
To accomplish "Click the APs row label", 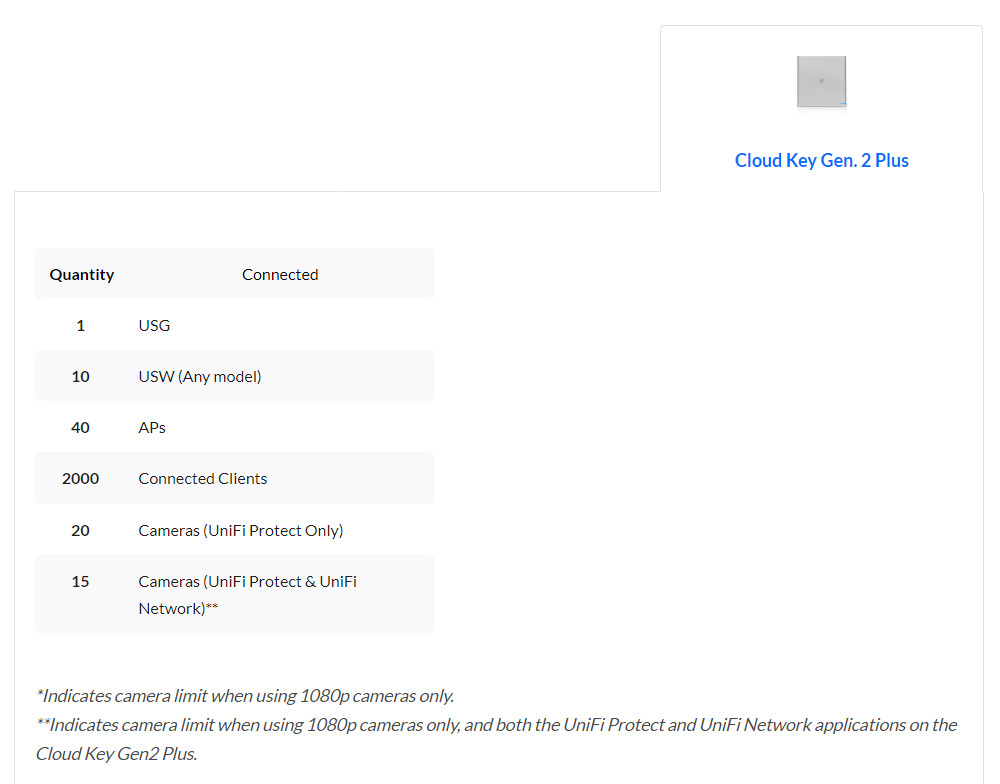I will [x=152, y=428].
